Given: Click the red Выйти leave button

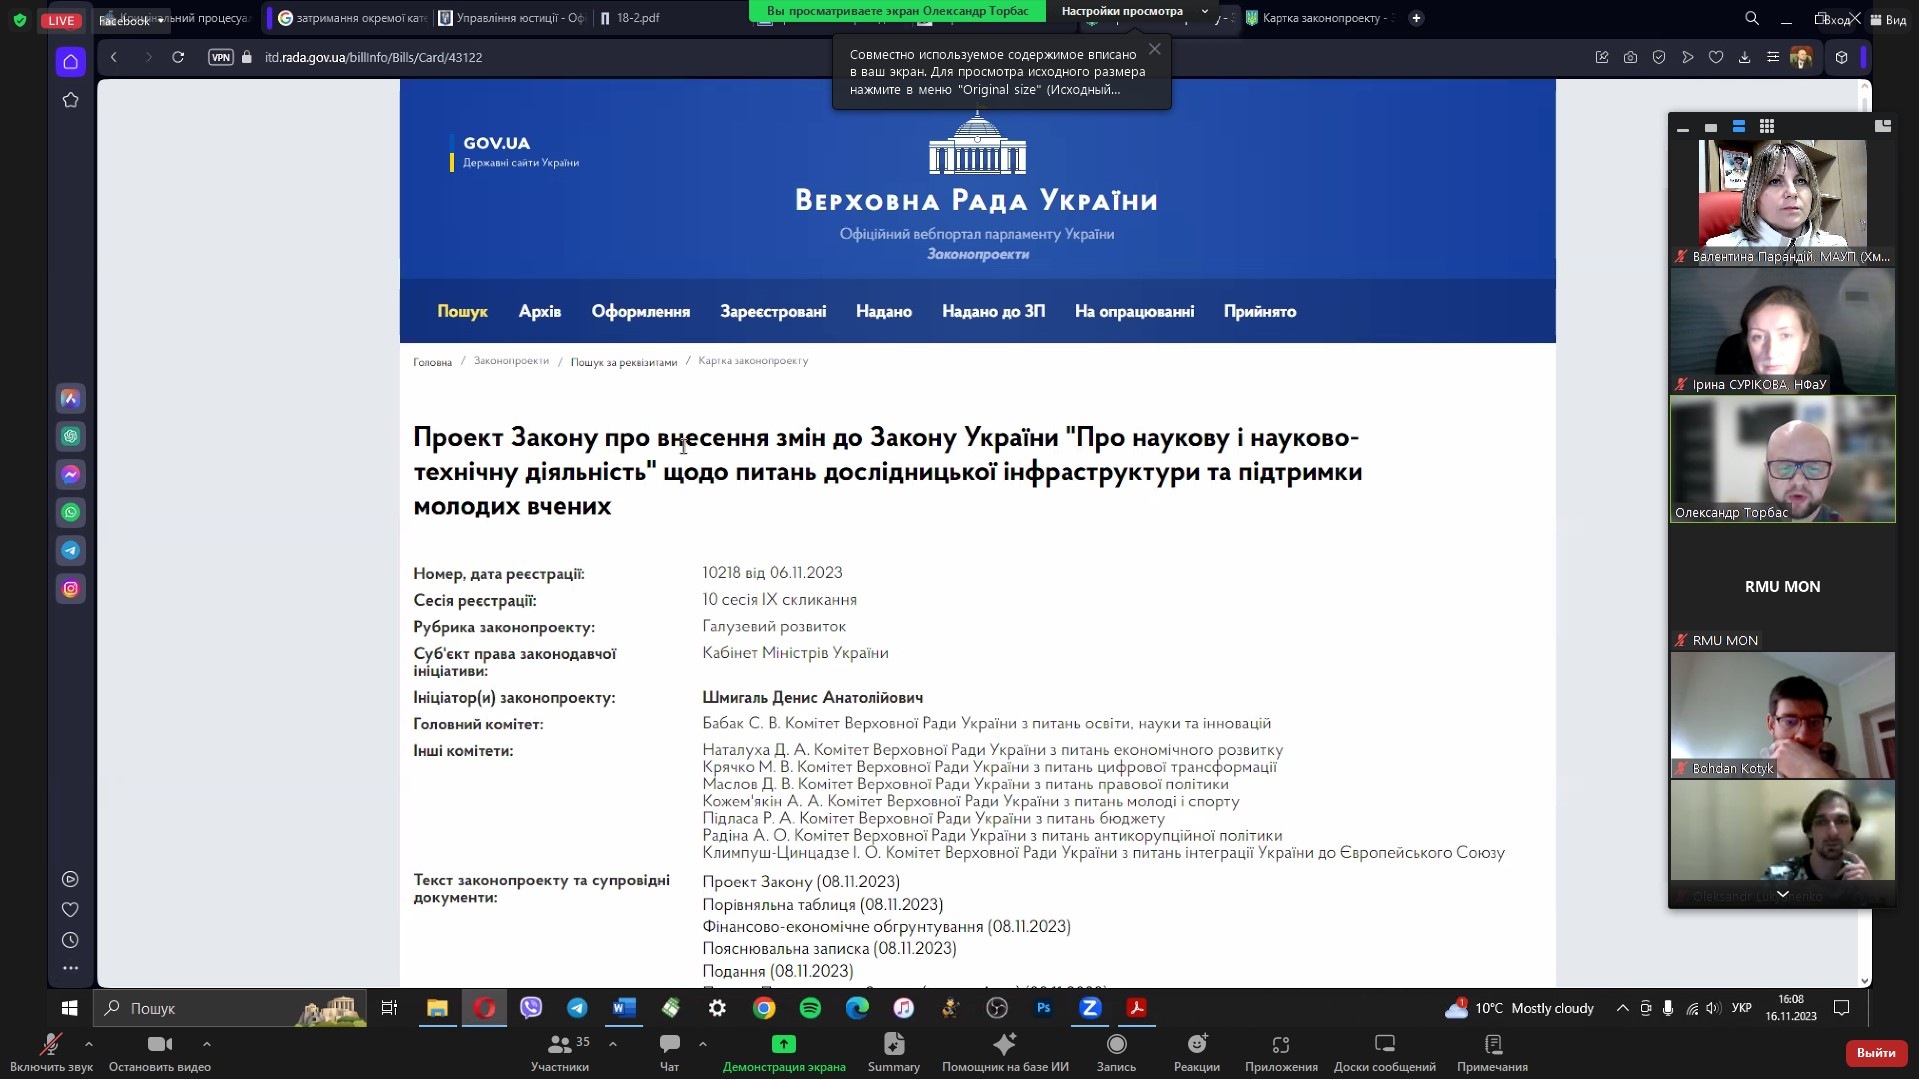Looking at the screenshot, I should [1875, 1052].
